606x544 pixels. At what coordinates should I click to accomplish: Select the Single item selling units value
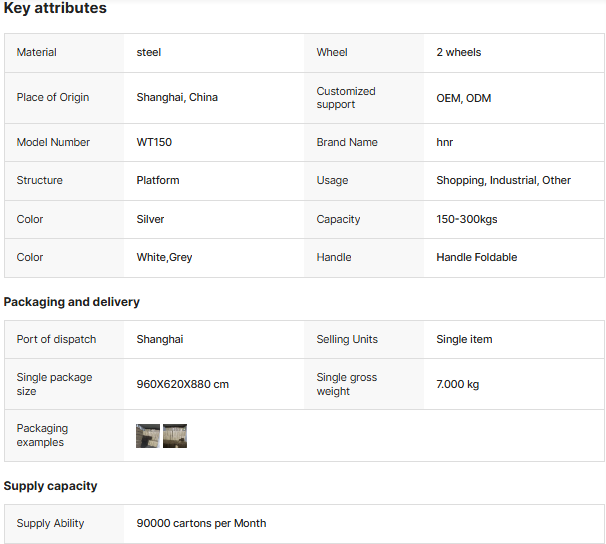pos(464,339)
